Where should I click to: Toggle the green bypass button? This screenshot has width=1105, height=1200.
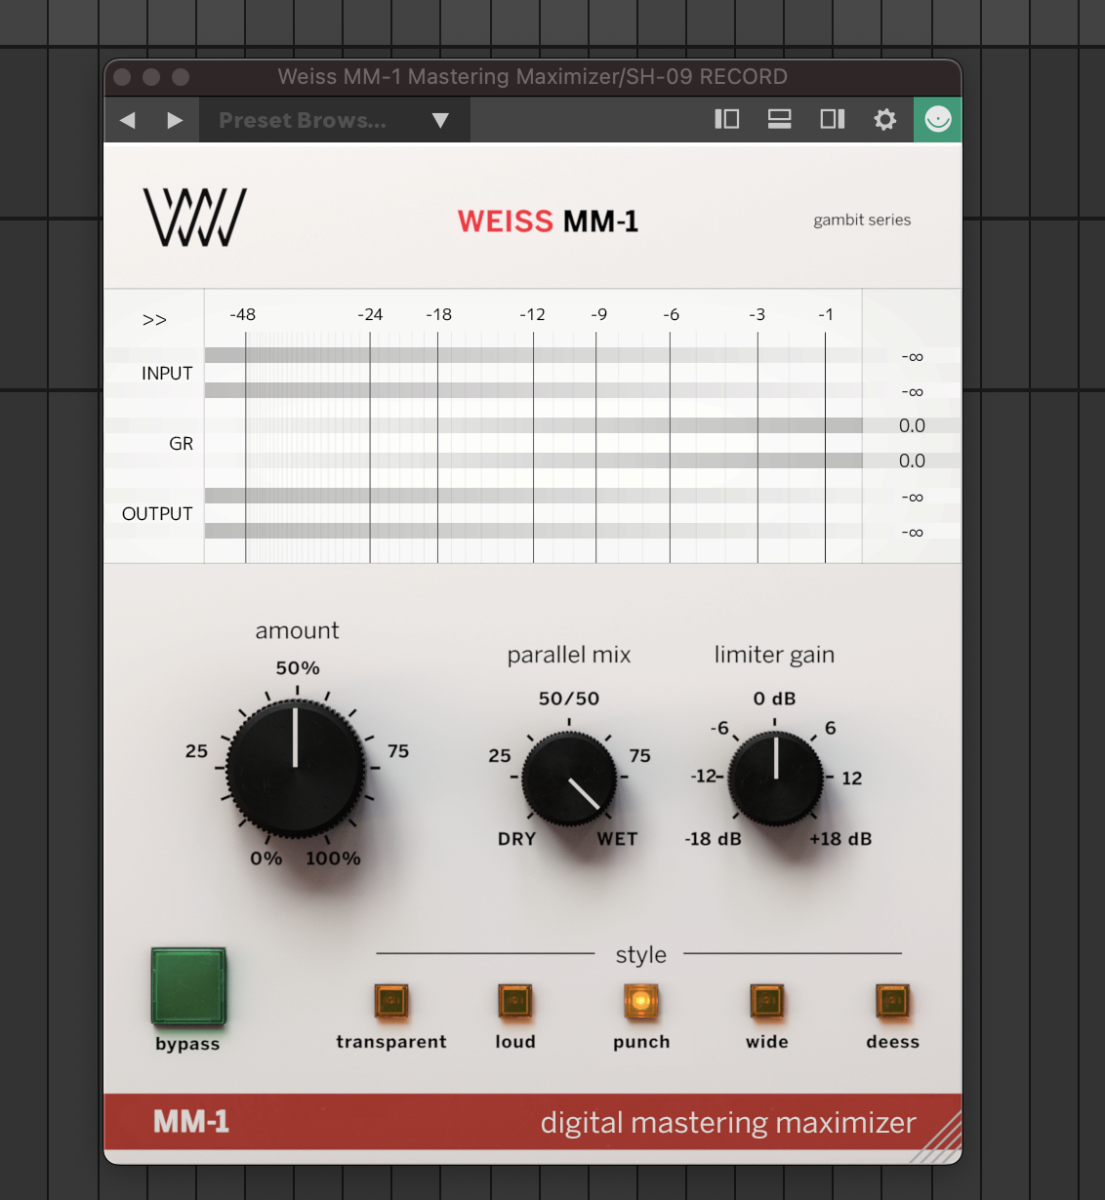pyautogui.click(x=188, y=987)
